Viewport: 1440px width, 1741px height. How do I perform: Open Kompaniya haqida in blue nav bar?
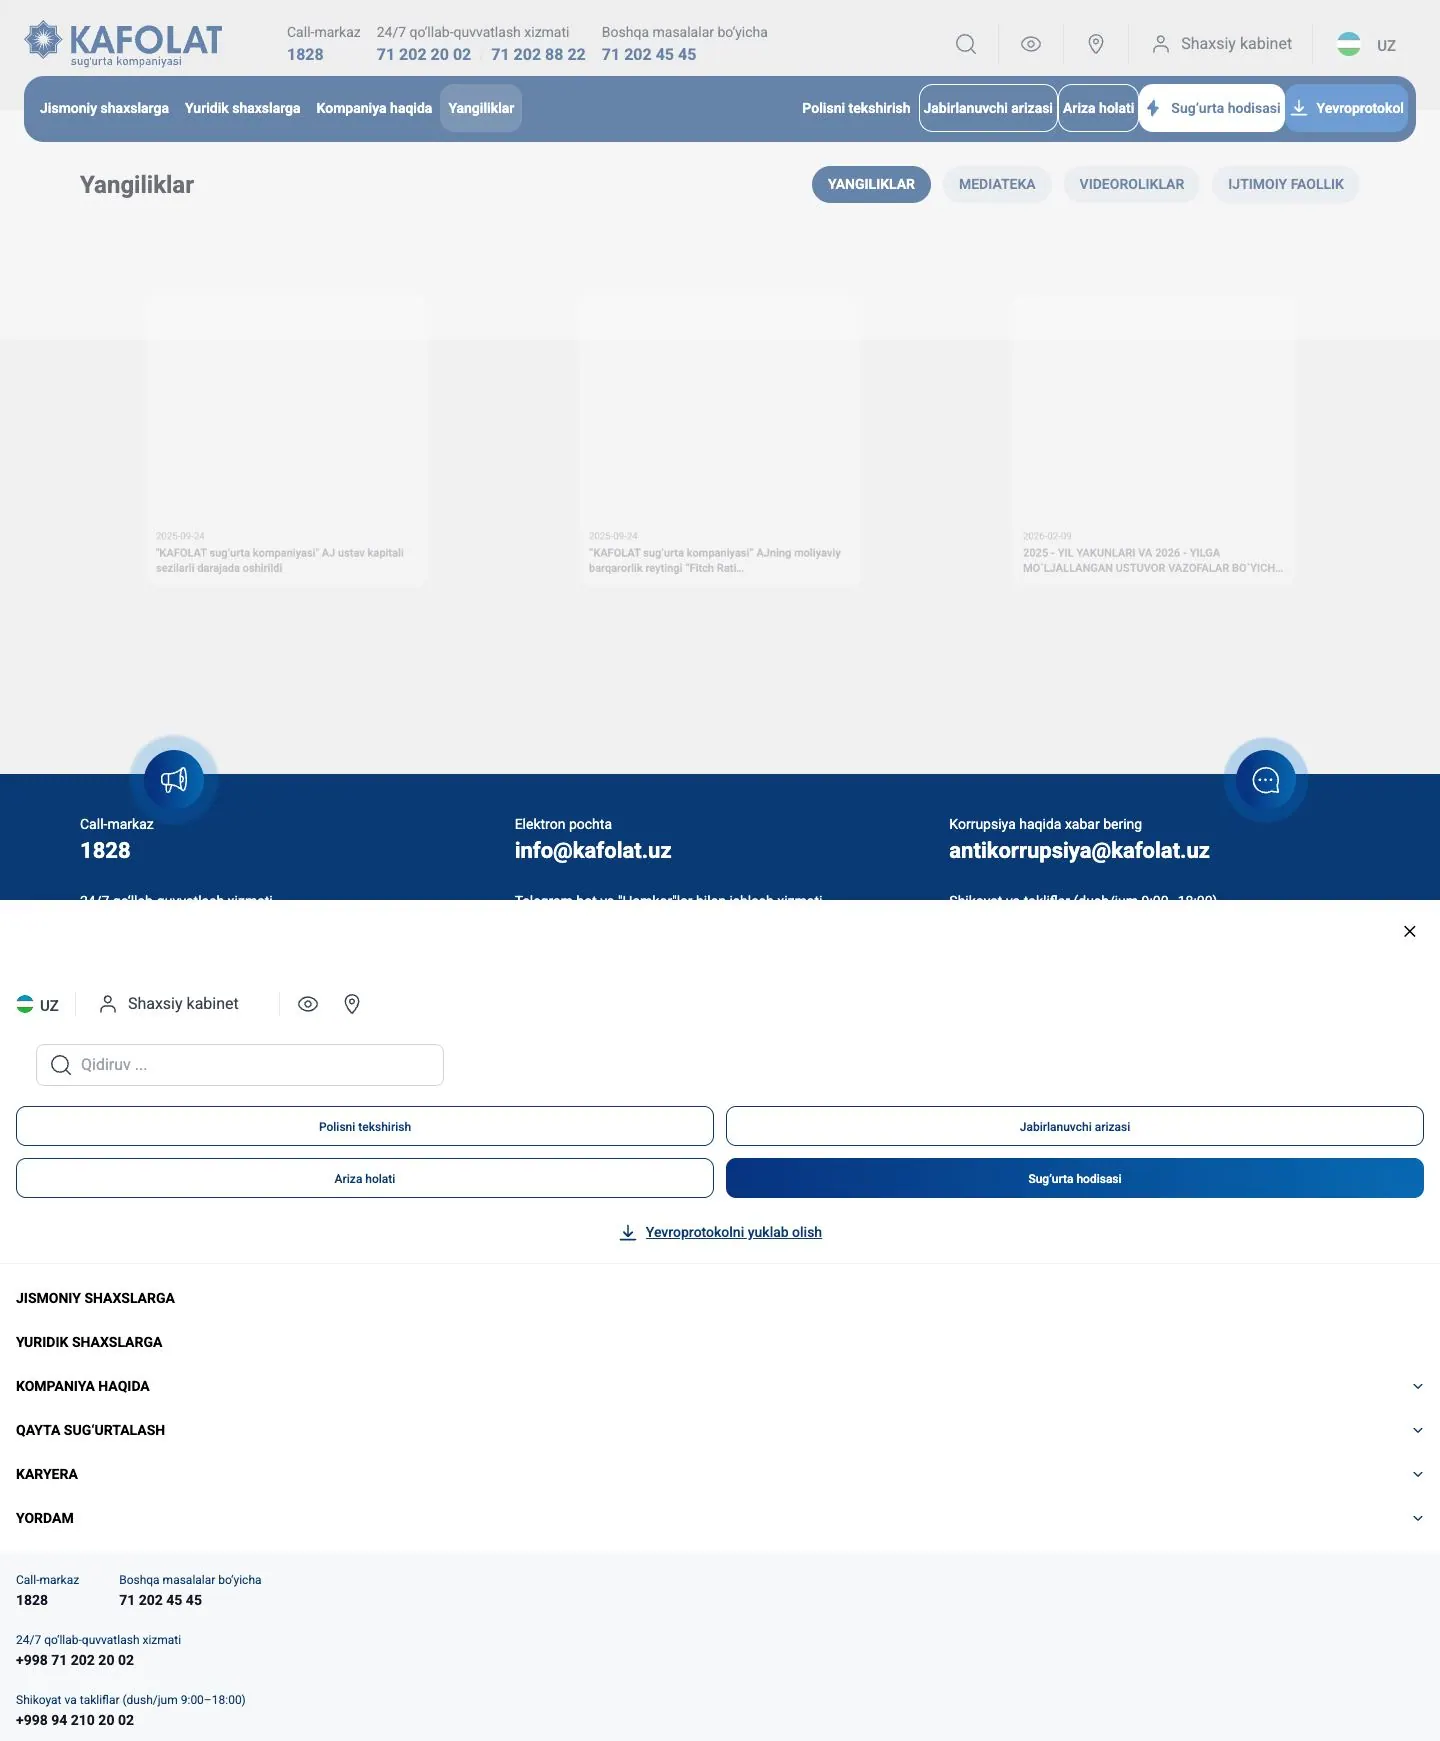tap(374, 108)
